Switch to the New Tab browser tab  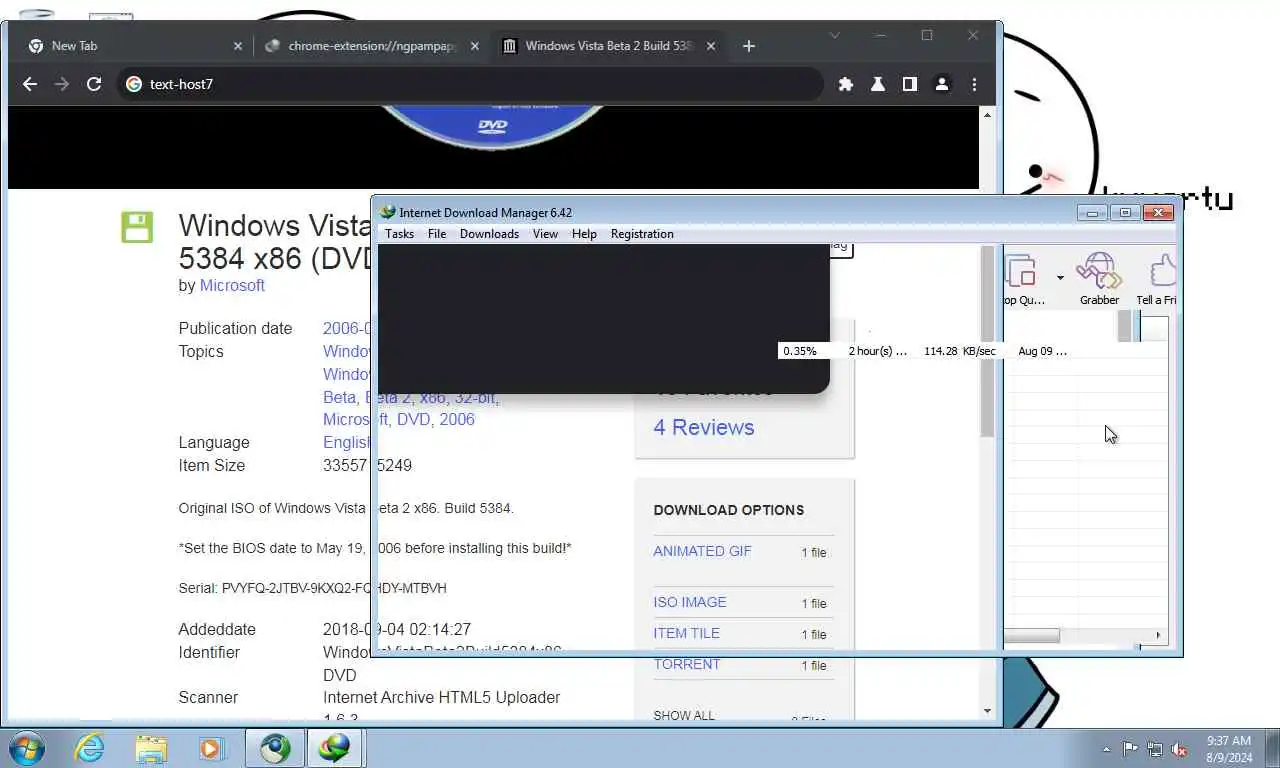tap(134, 46)
